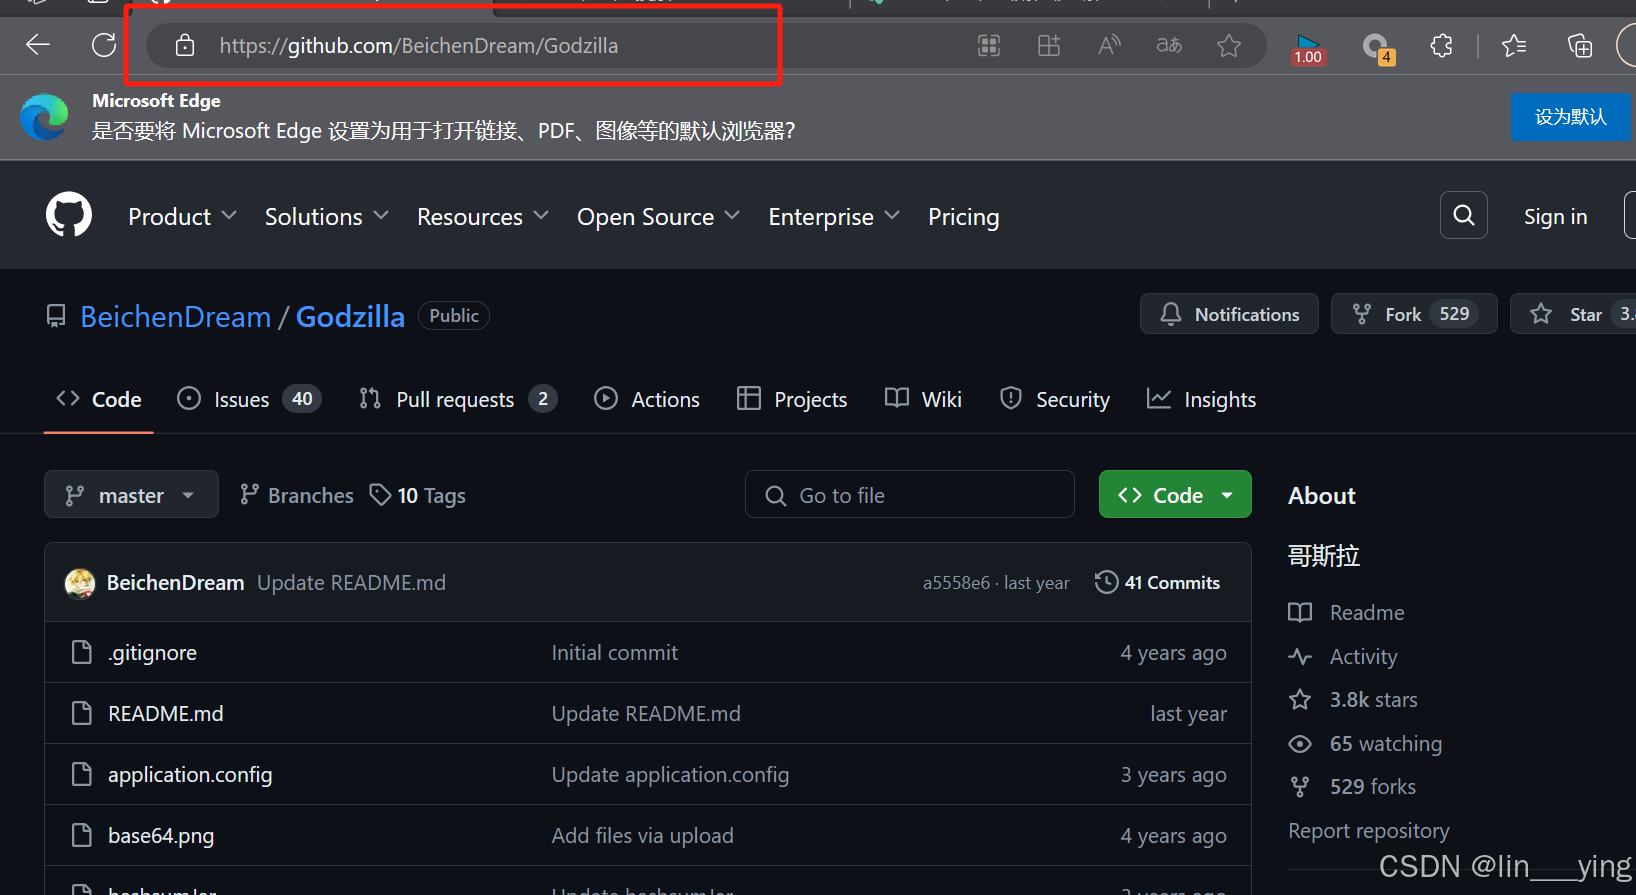Fork the repository with the Fork button

click(x=1414, y=314)
